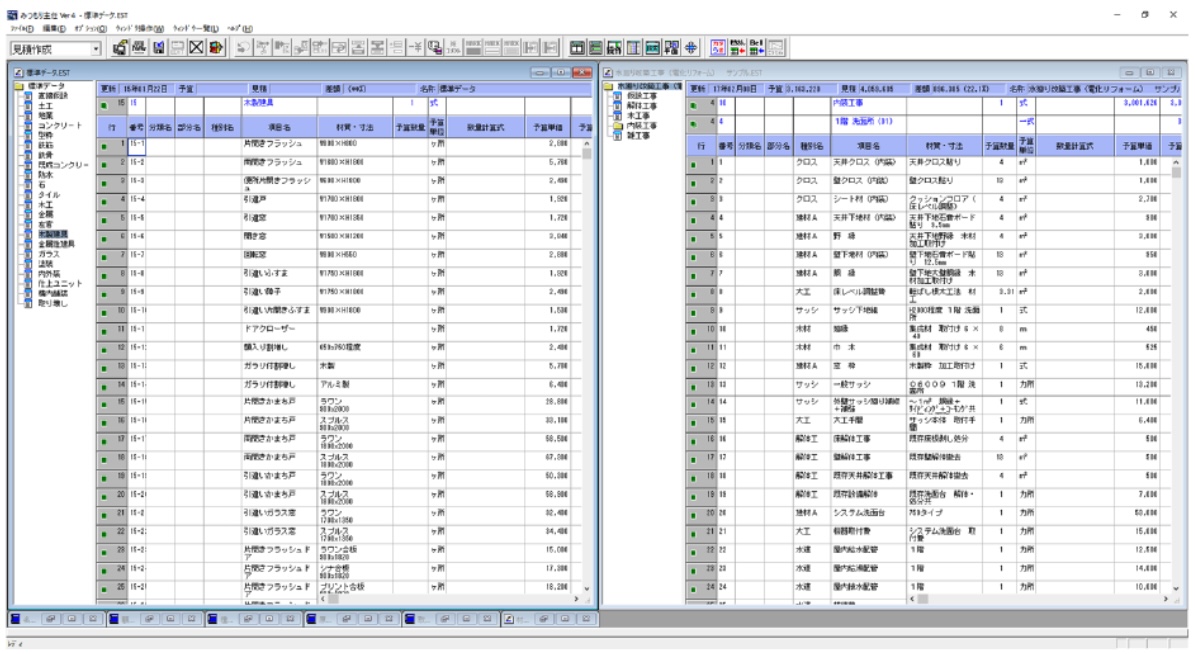Select タイル in the left tree
The image size is (1195, 654).
(49, 195)
